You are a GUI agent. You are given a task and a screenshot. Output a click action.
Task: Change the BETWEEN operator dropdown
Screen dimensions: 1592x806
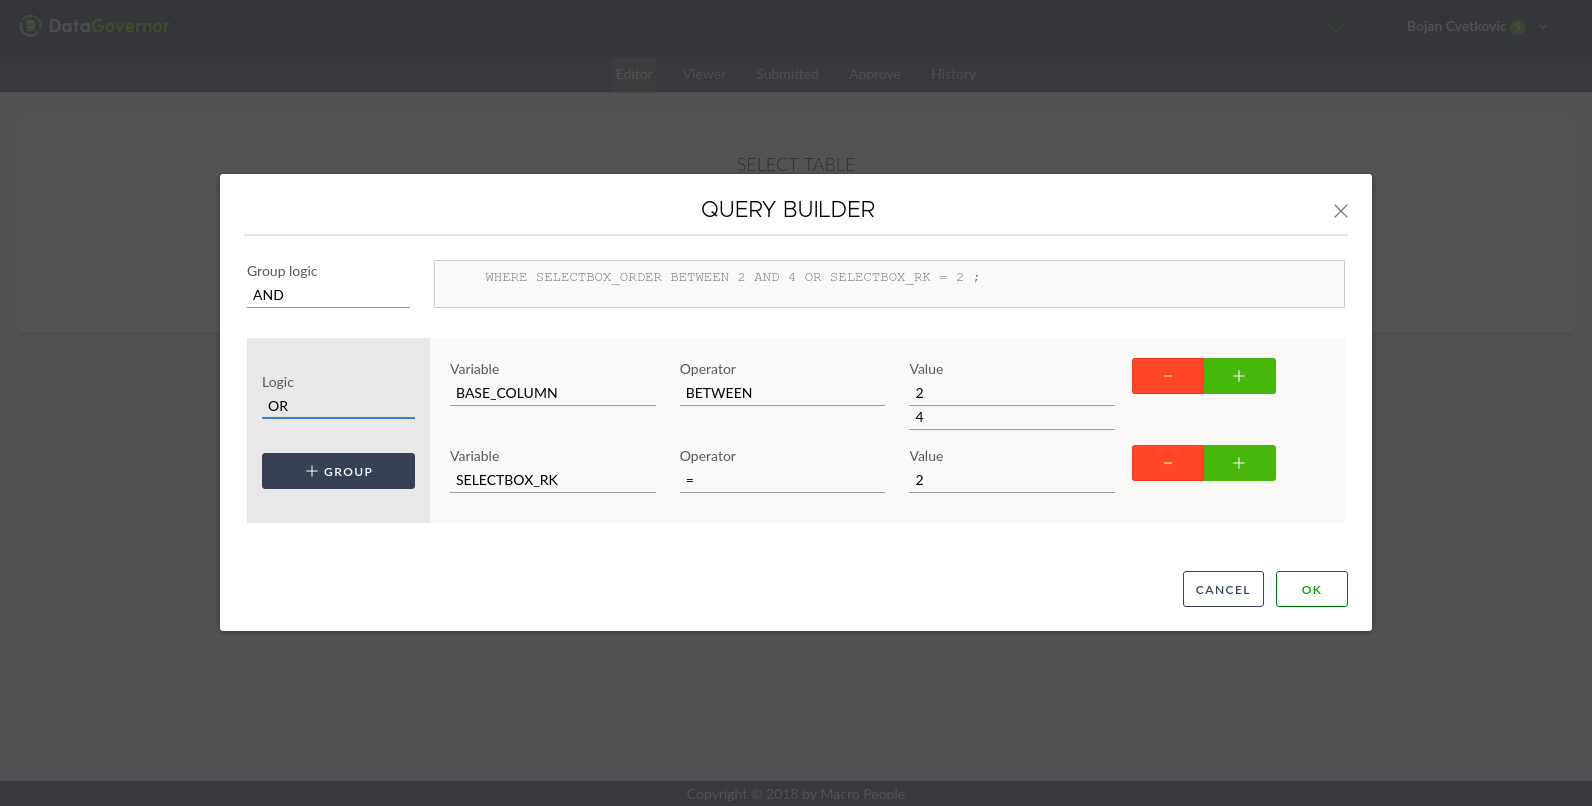click(x=782, y=393)
